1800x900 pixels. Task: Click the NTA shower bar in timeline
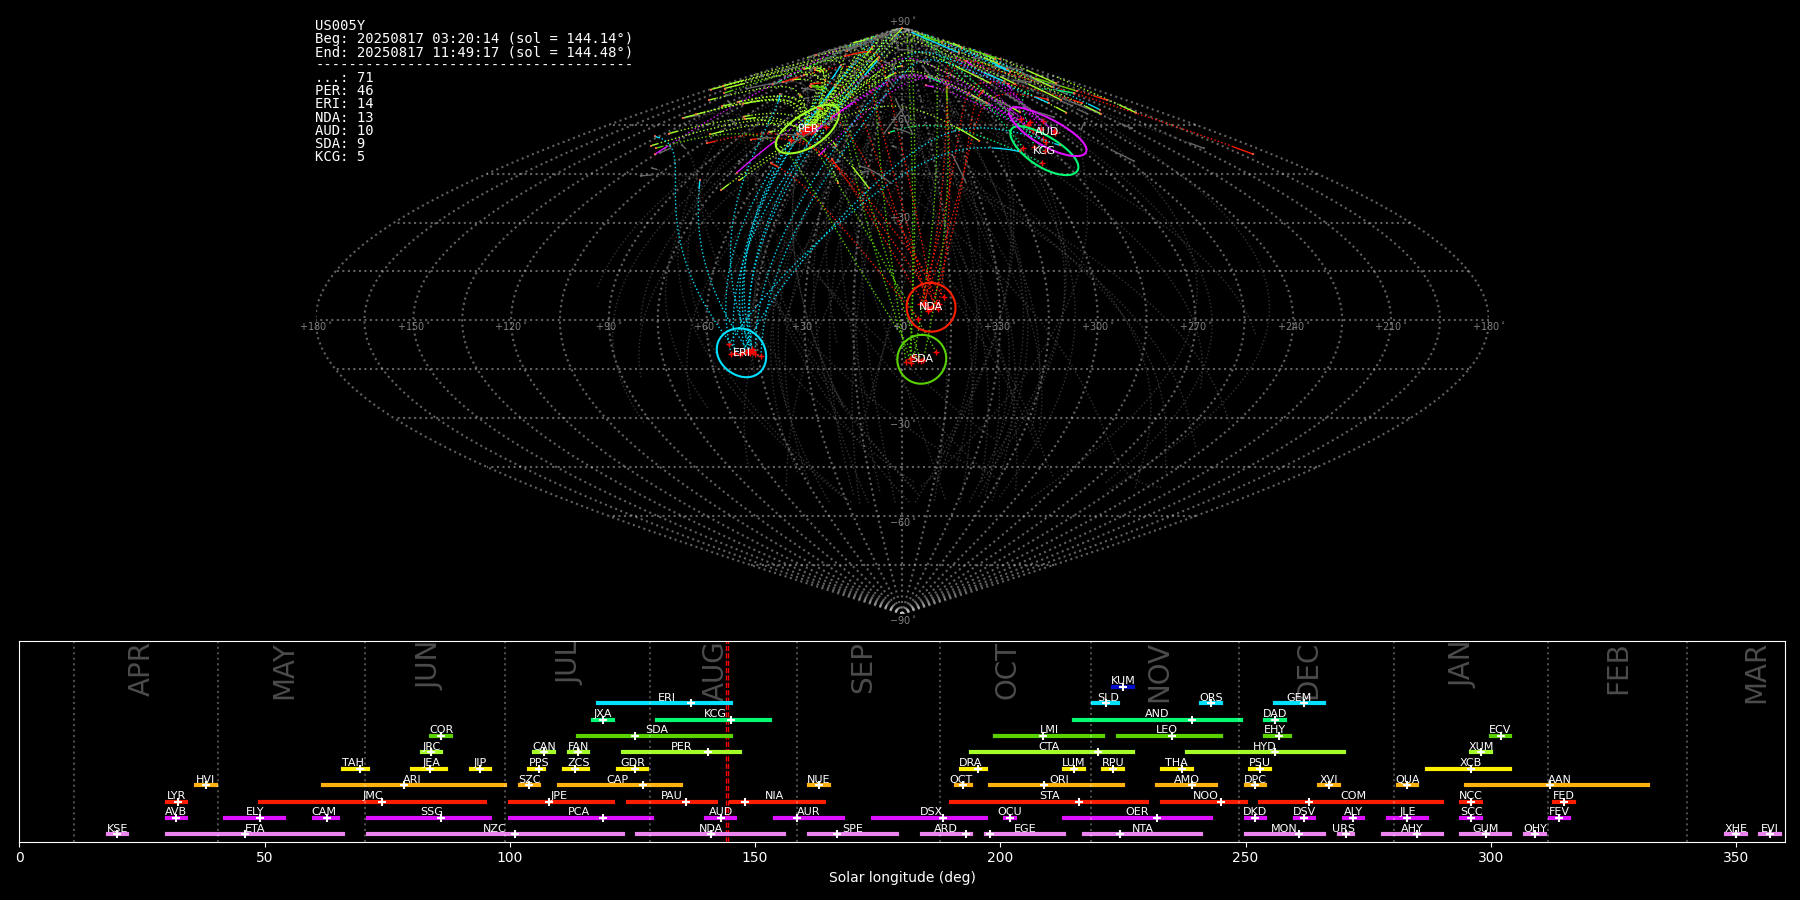pos(1142,834)
